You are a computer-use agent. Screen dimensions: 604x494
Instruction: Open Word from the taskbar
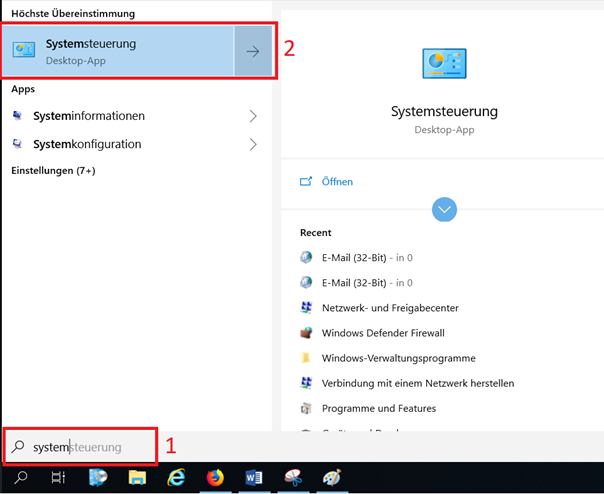click(253, 478)
